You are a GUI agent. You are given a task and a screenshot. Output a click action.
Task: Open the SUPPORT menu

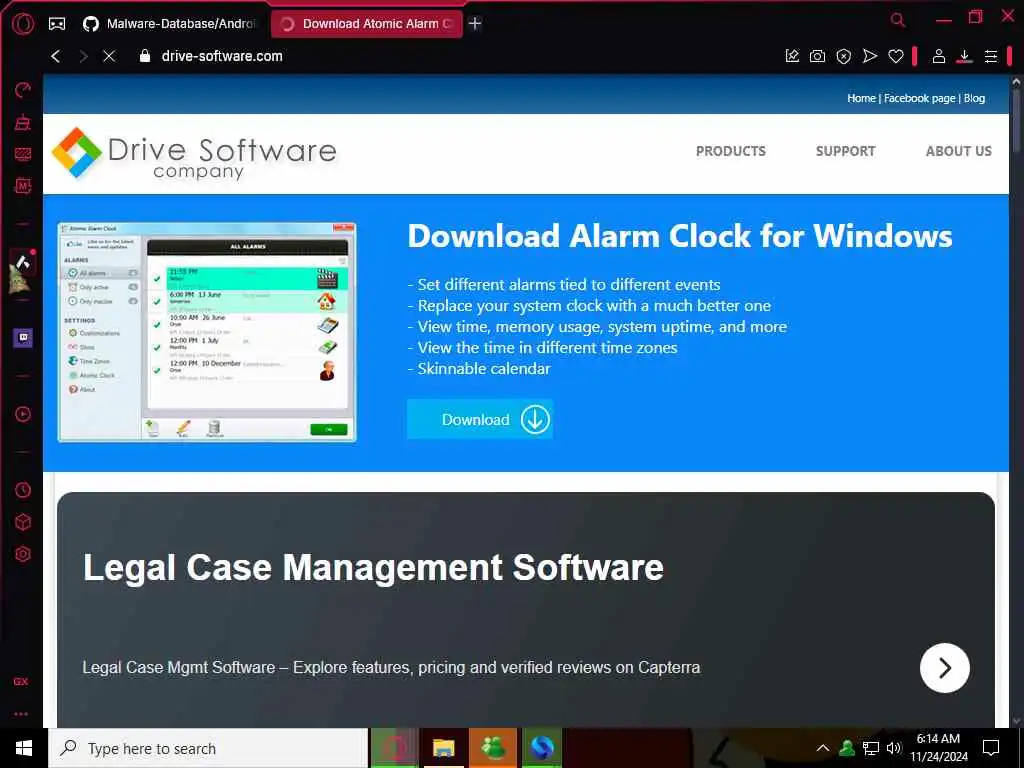tap(846, 151)
